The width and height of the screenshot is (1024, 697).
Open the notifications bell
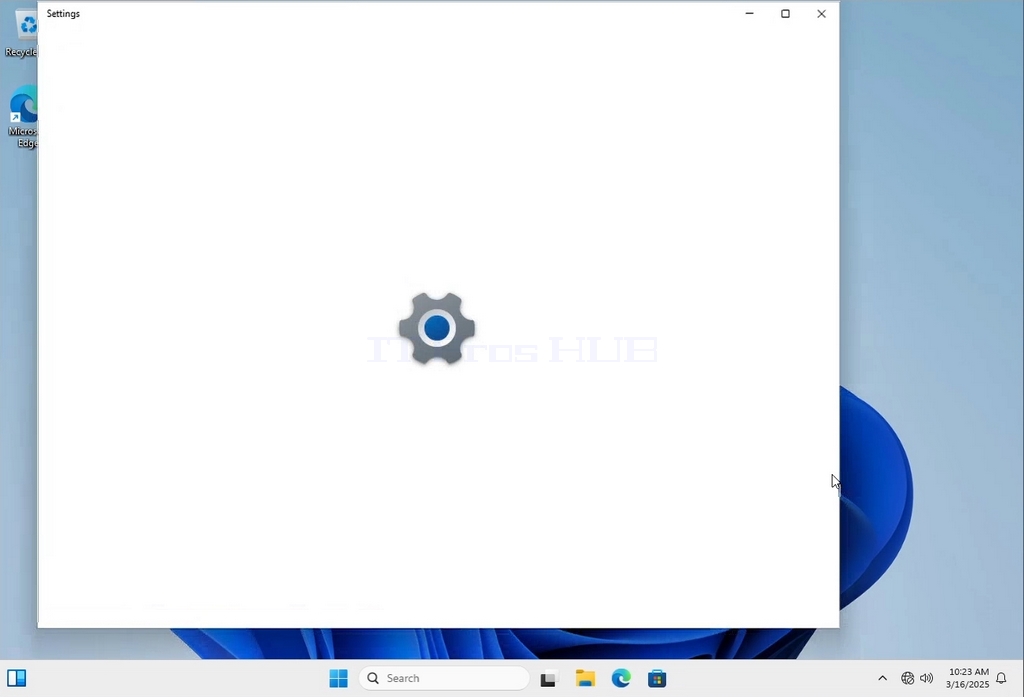coord(1001,678)
